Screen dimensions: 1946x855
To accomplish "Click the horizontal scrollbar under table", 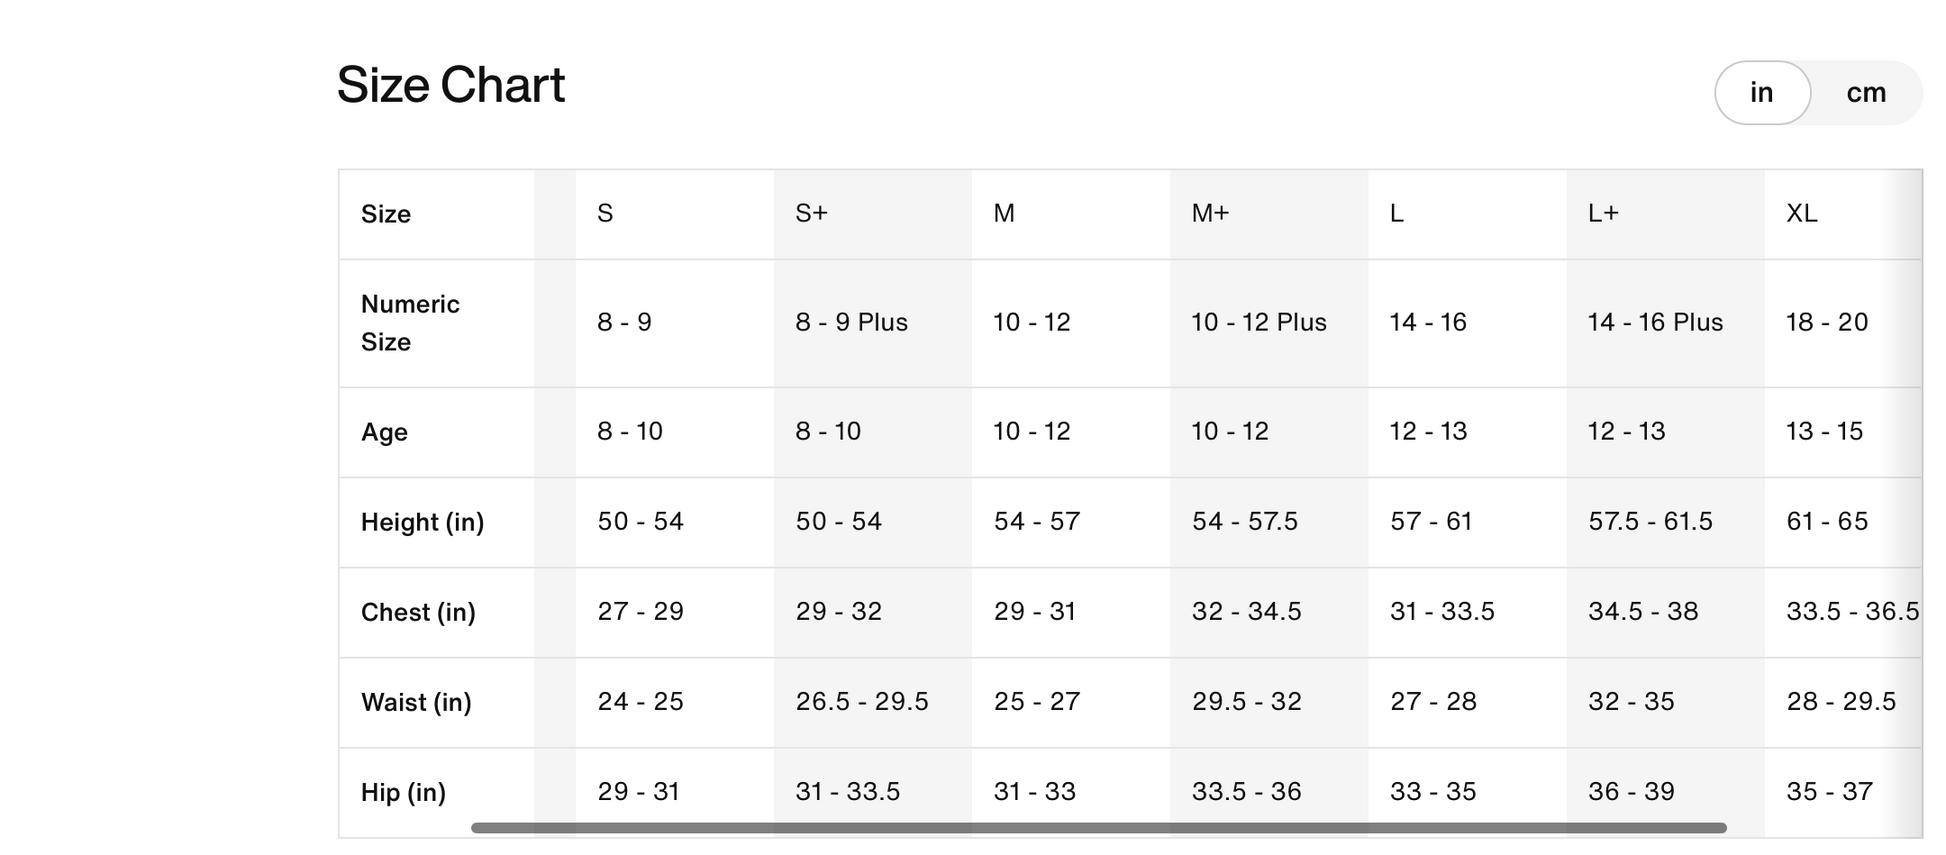I will tap(1098, 828).
